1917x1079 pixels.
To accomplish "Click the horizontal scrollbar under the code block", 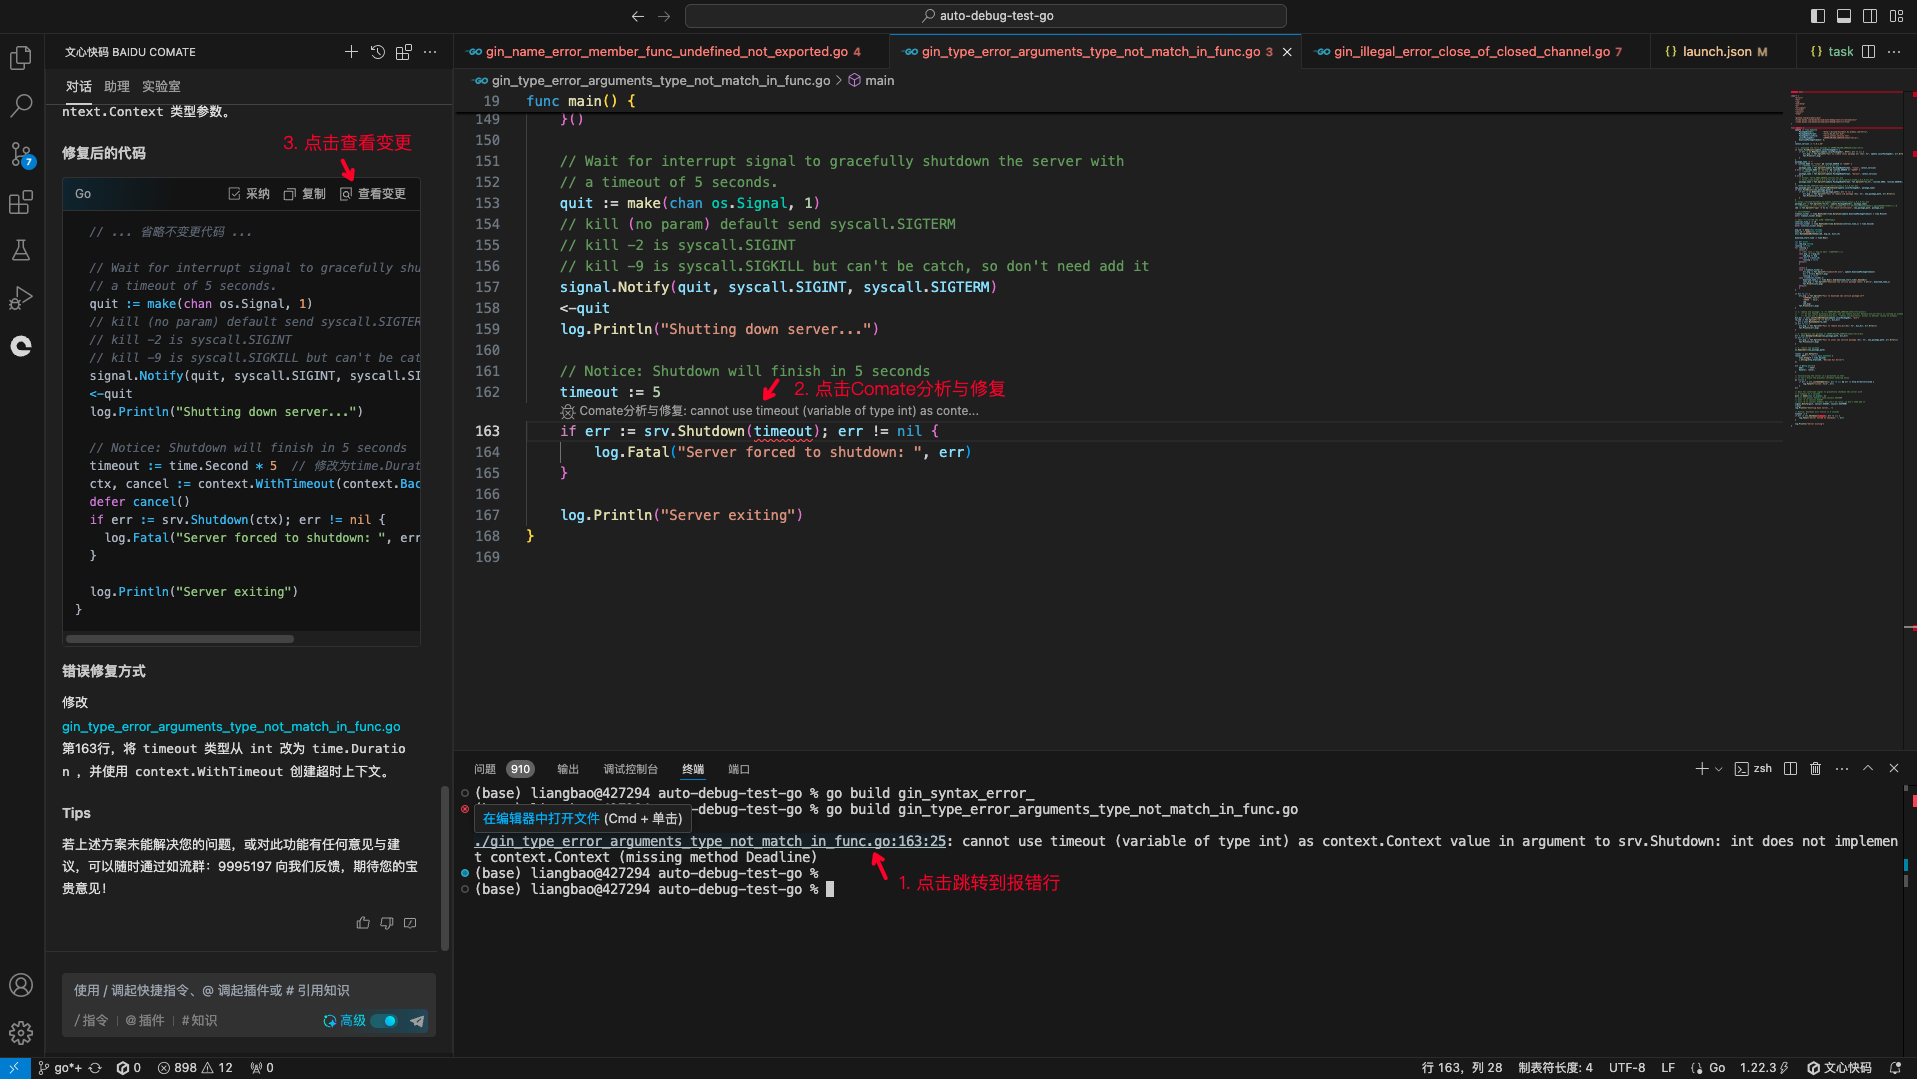I will (x=180, y=638).
